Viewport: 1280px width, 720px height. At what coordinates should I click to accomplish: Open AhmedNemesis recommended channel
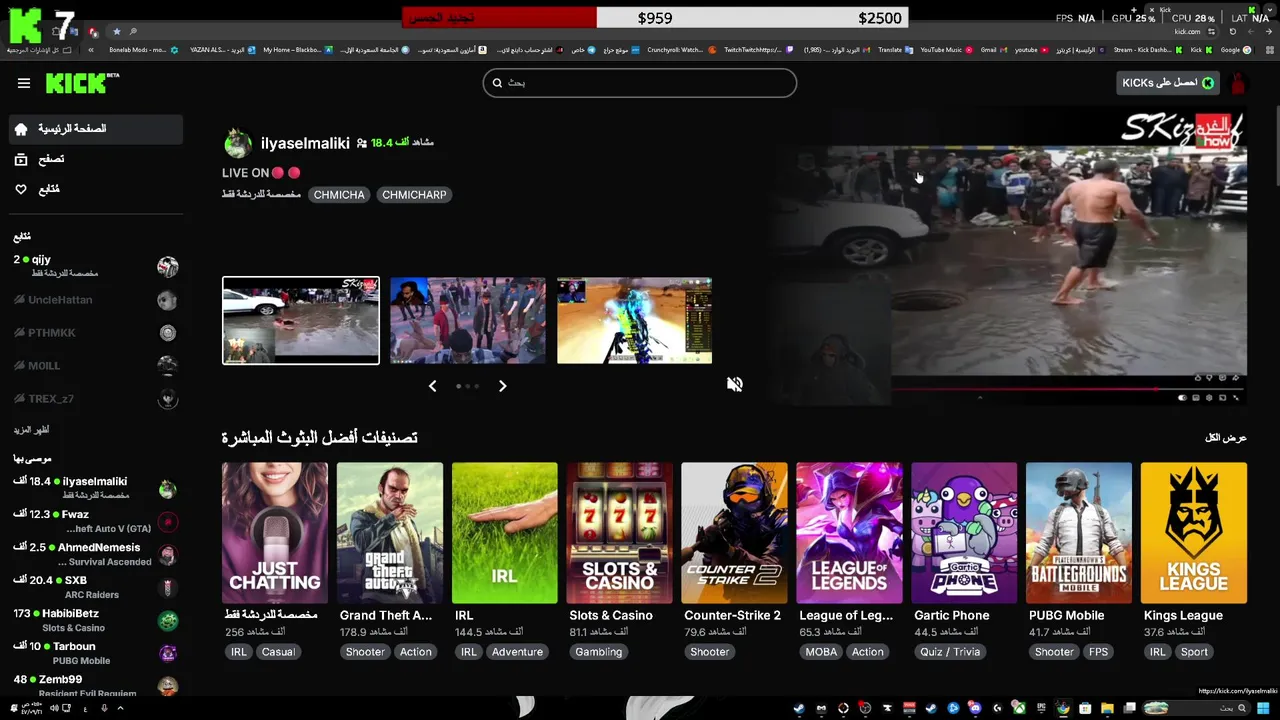point(95,554)
